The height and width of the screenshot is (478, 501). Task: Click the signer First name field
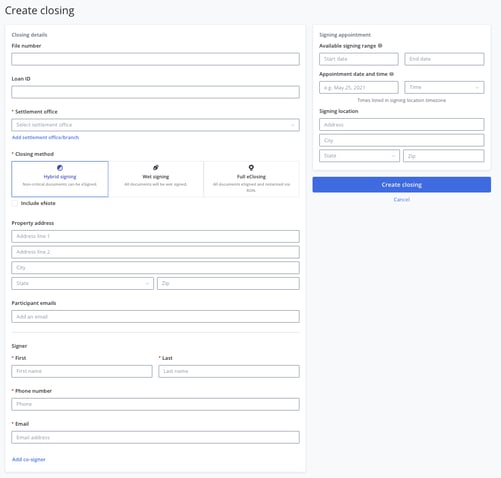coord(82,371)
